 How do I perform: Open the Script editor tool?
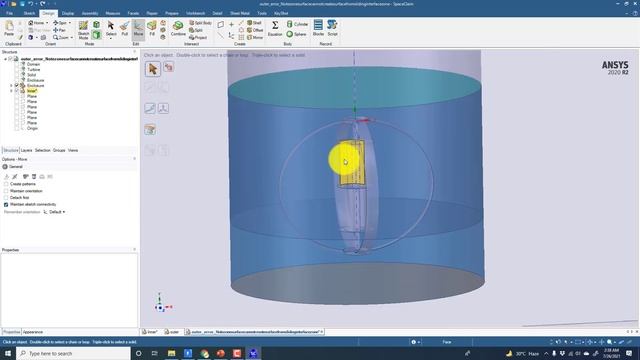(x=332, y=28)
